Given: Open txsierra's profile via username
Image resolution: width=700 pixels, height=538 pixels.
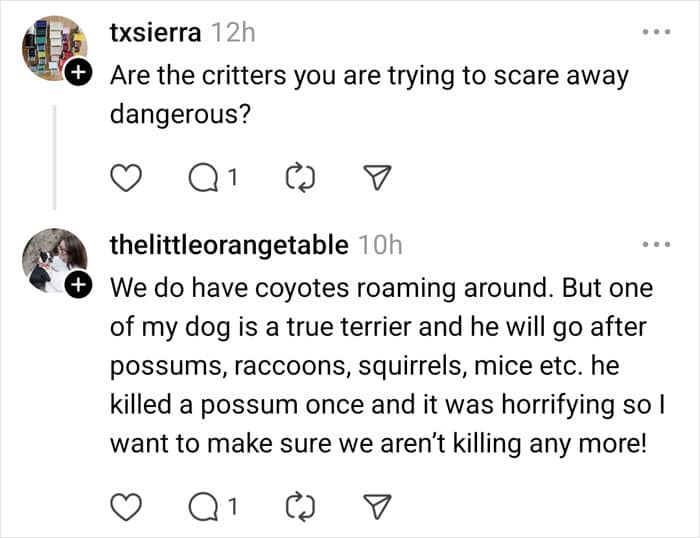Looking at the screenshot, I should 155,32.
